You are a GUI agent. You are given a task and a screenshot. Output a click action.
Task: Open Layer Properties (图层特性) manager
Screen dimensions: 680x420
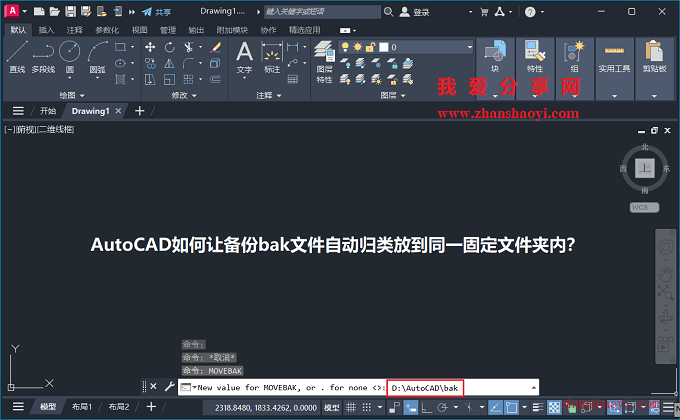pyautogui.click(x=324, y=62)
